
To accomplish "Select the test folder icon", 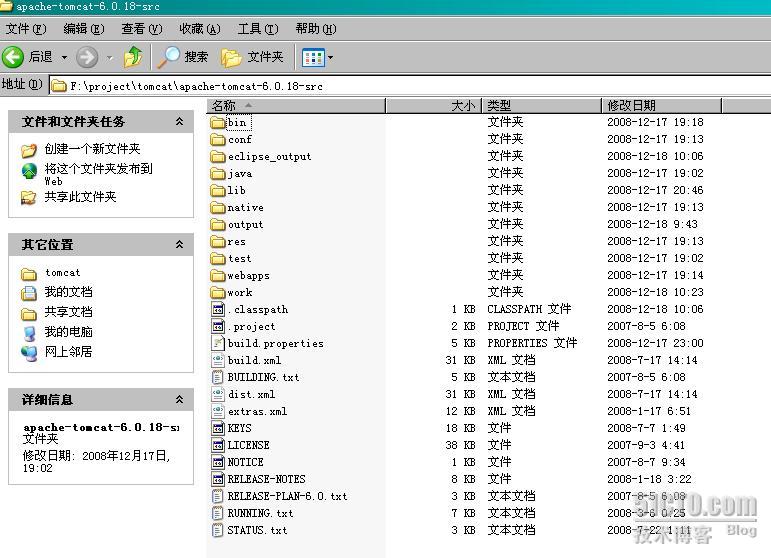I will pos(218,259).
